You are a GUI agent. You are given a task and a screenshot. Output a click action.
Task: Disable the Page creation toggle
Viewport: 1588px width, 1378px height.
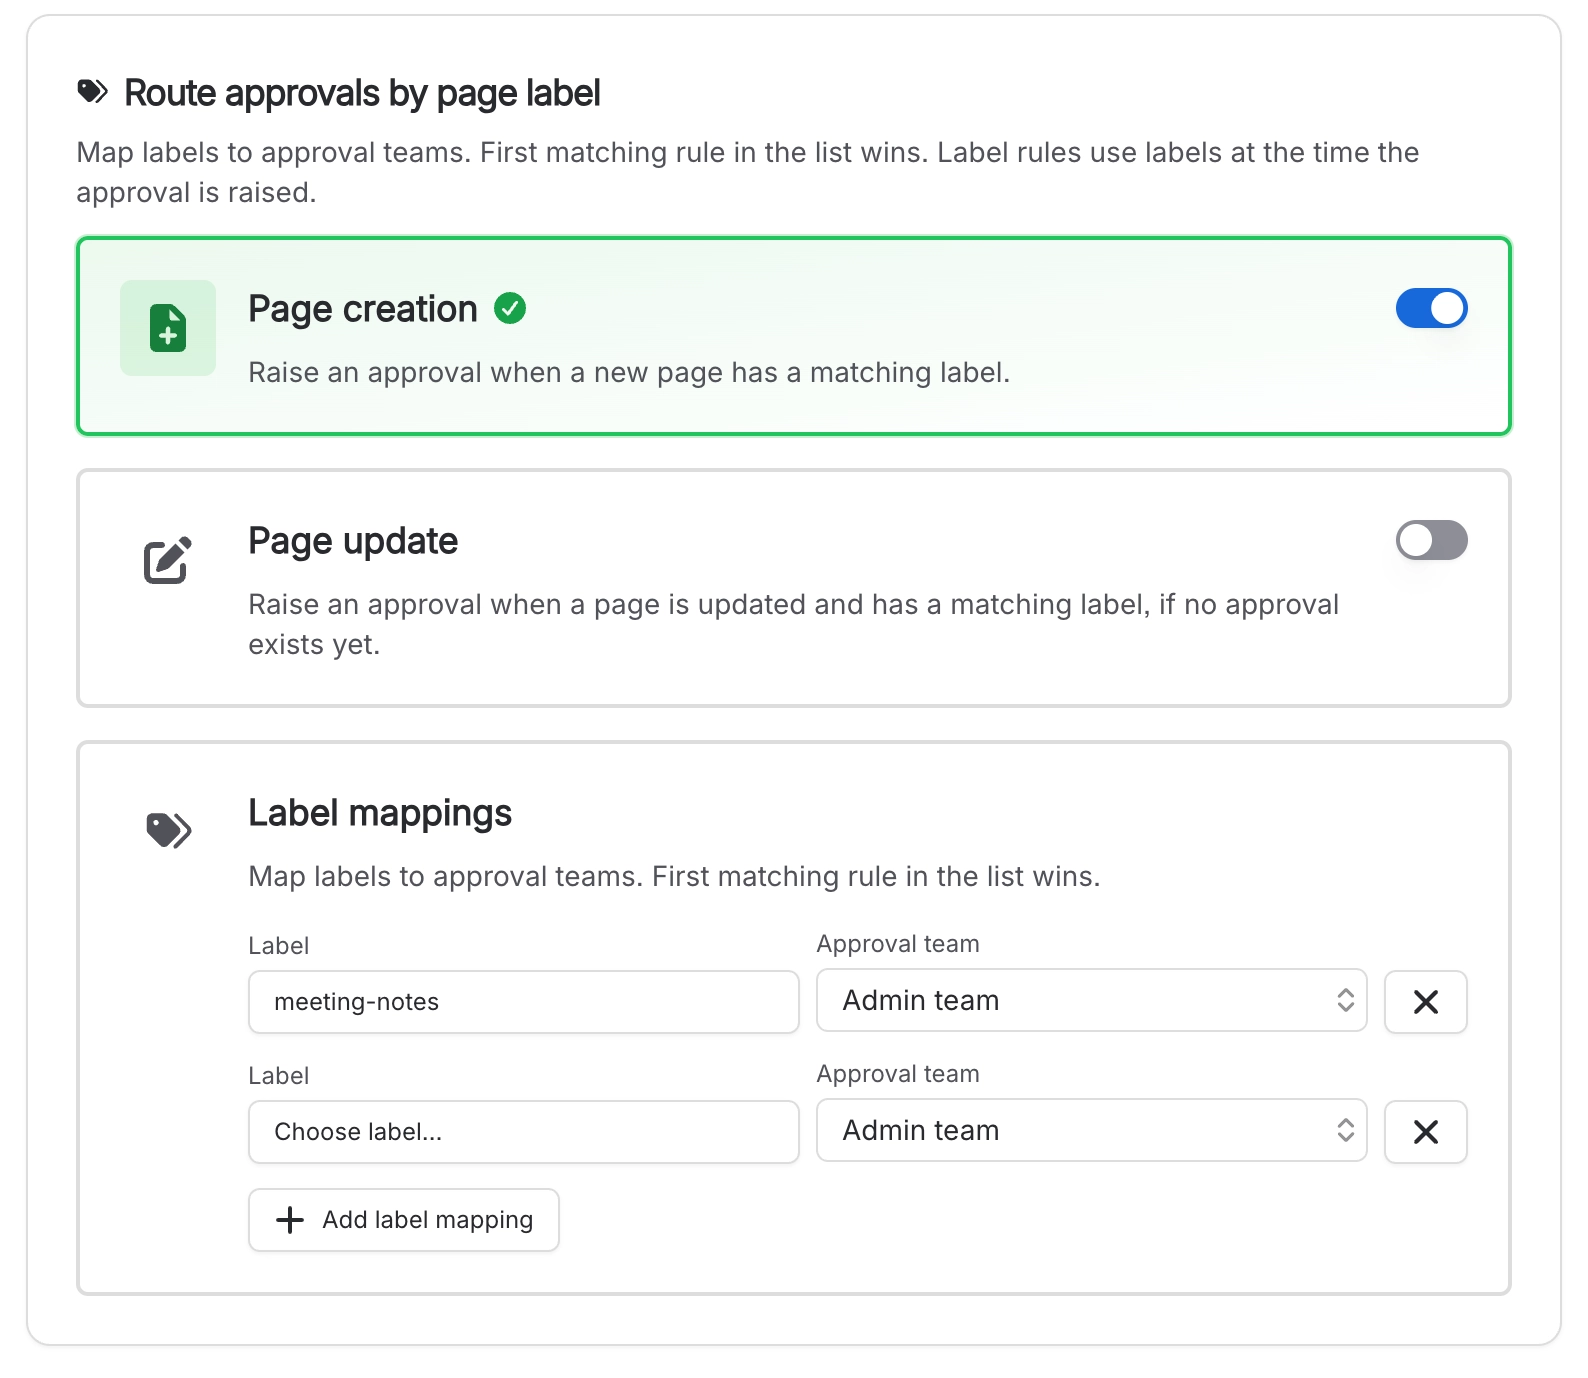[x=1431, y=308]
